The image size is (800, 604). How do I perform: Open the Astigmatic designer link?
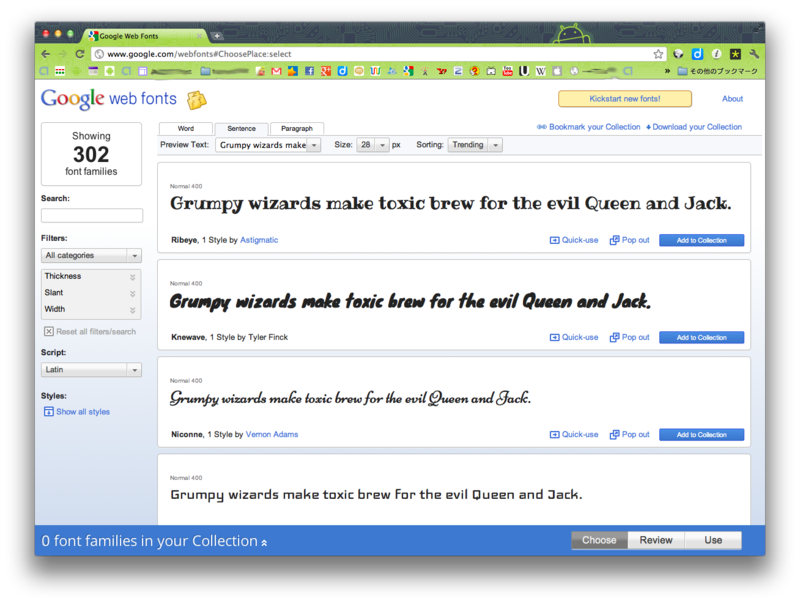point(259,240)
